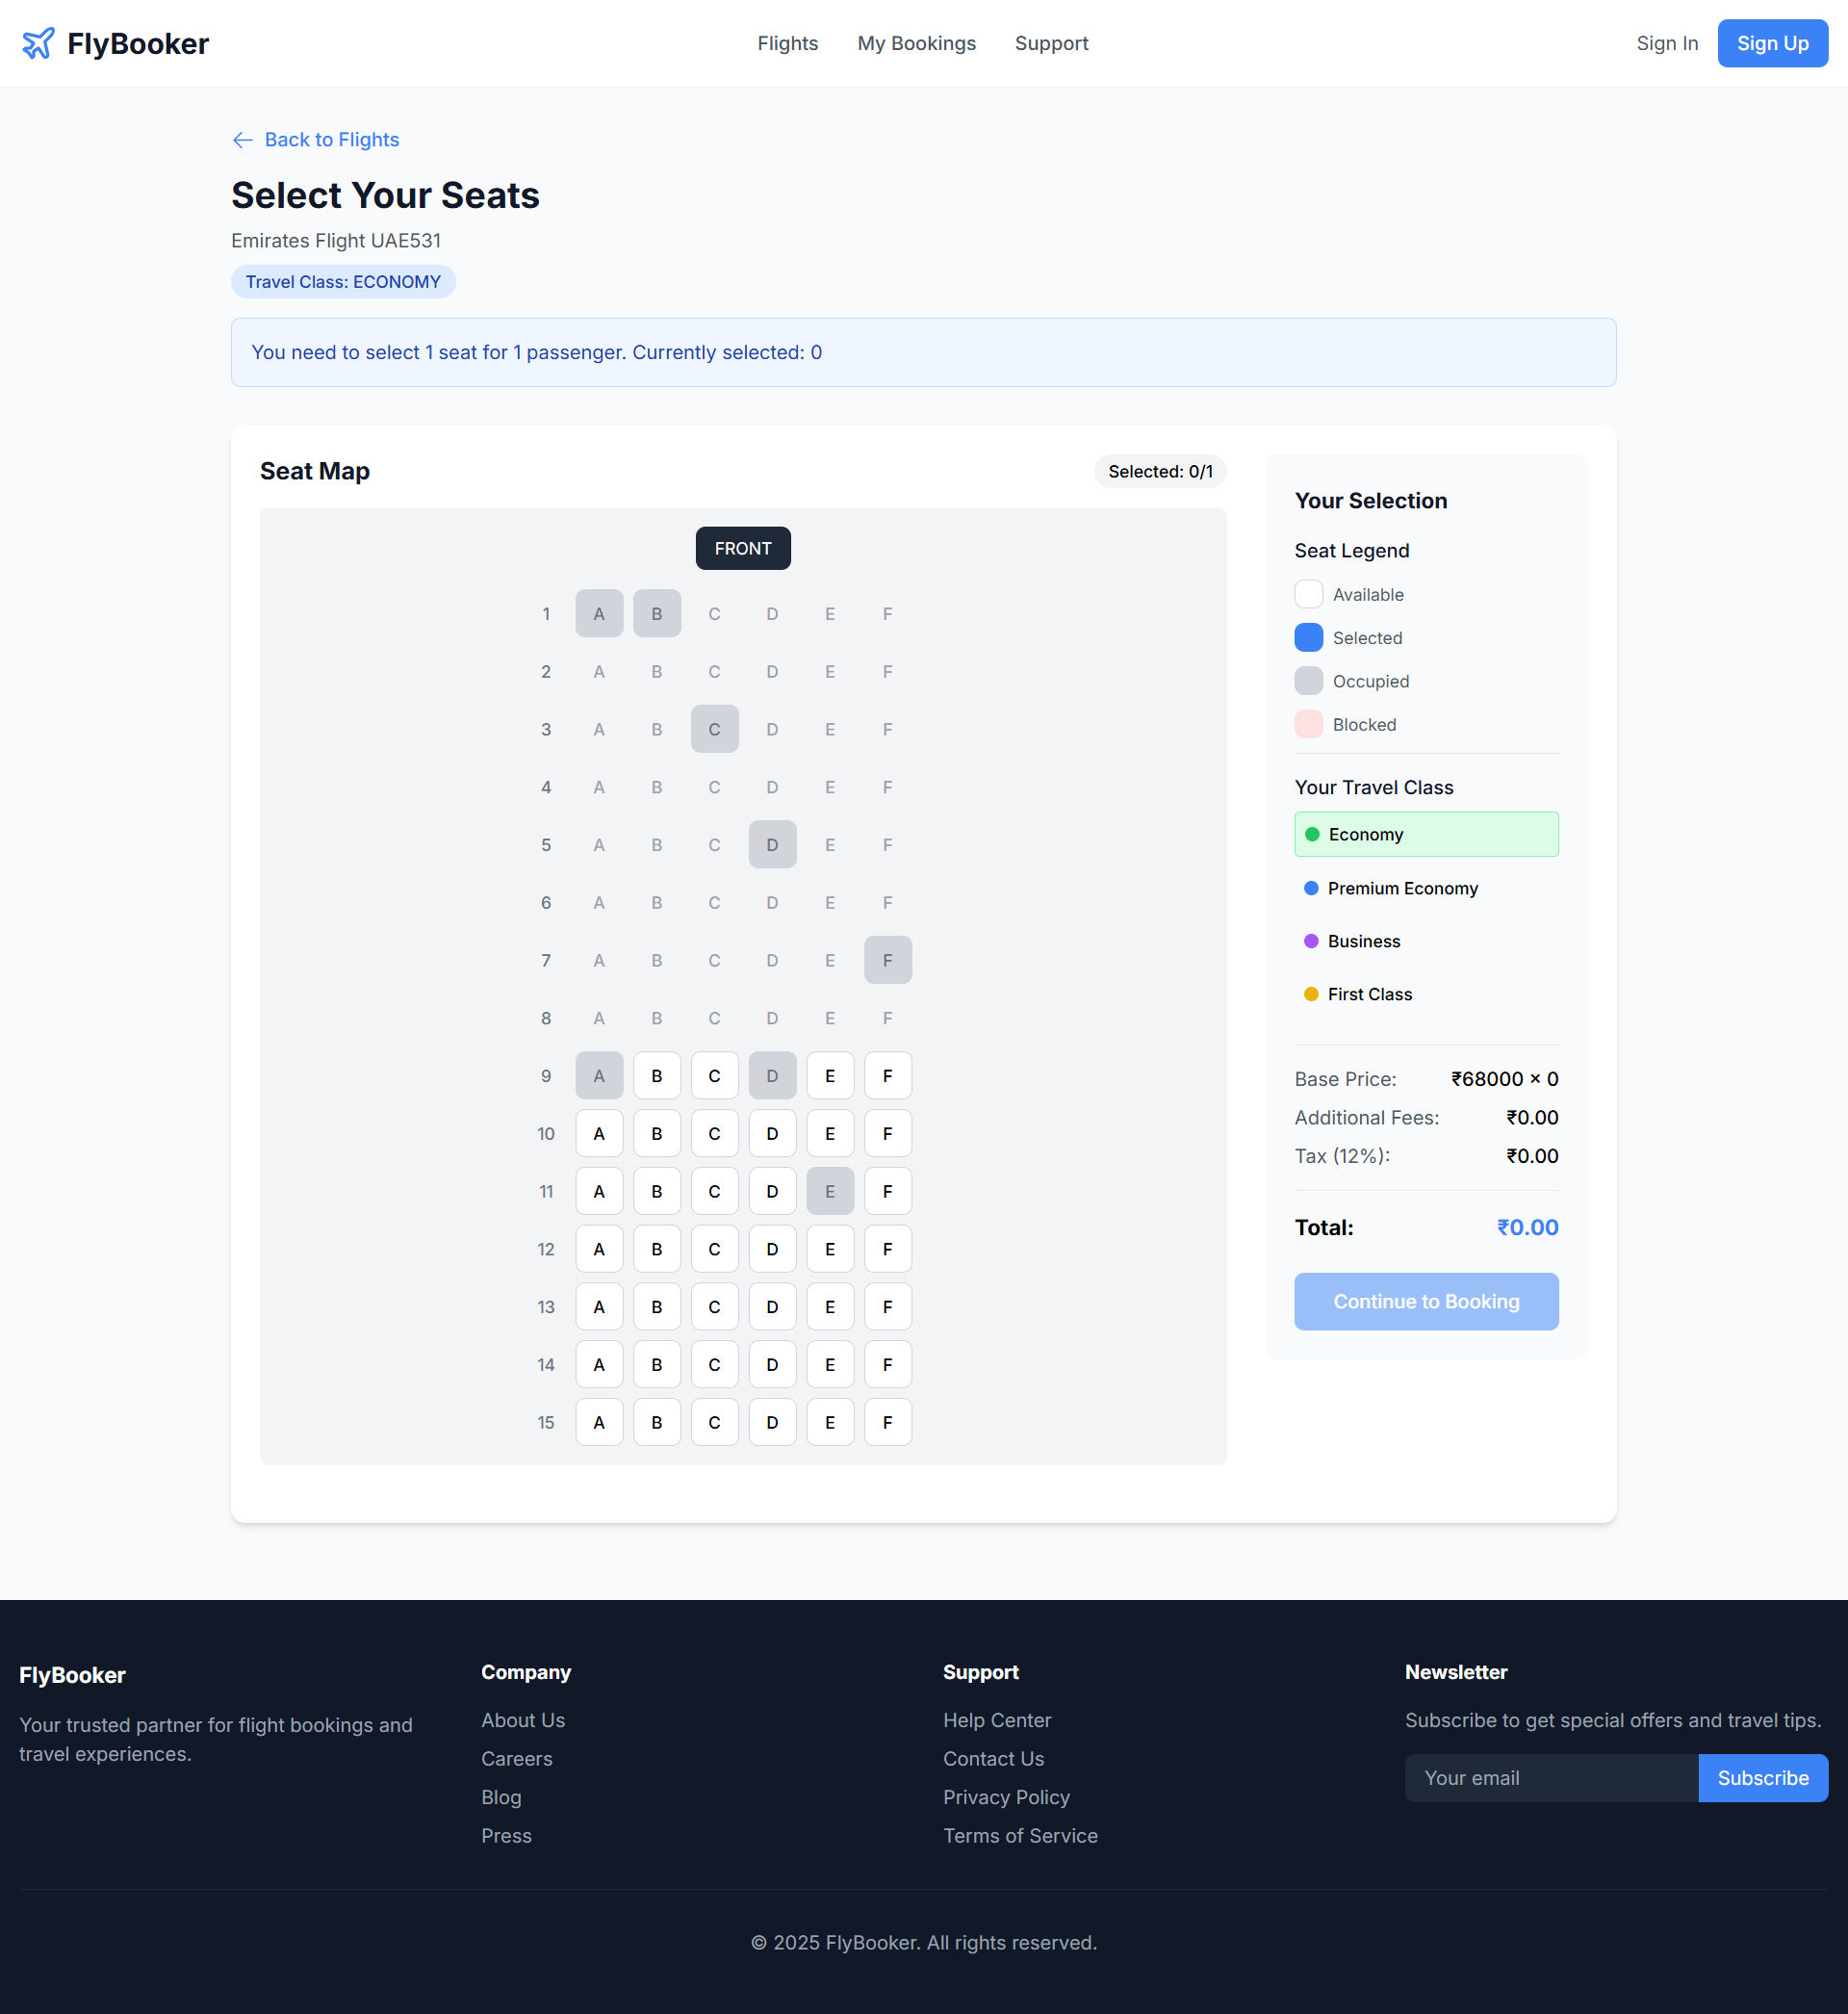Select seat 15F at the back row
This screenshot has height=2014, width=1848.
coord(887,1421)
